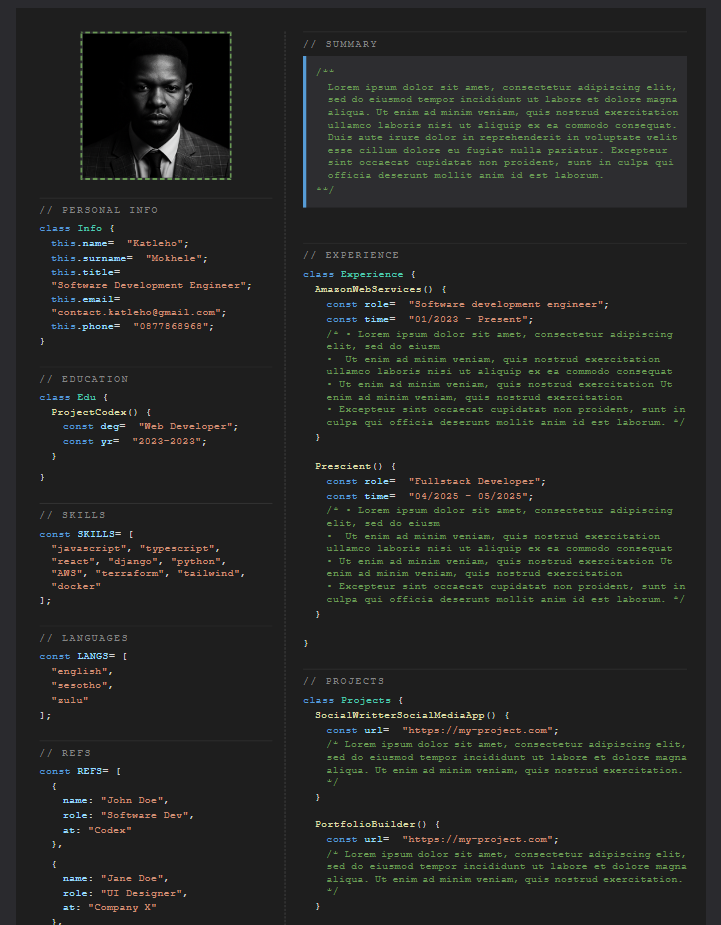Screen dimensions: 721x925
Task: Click the role "Fullstack Developer"
Action: click(477, 481)
